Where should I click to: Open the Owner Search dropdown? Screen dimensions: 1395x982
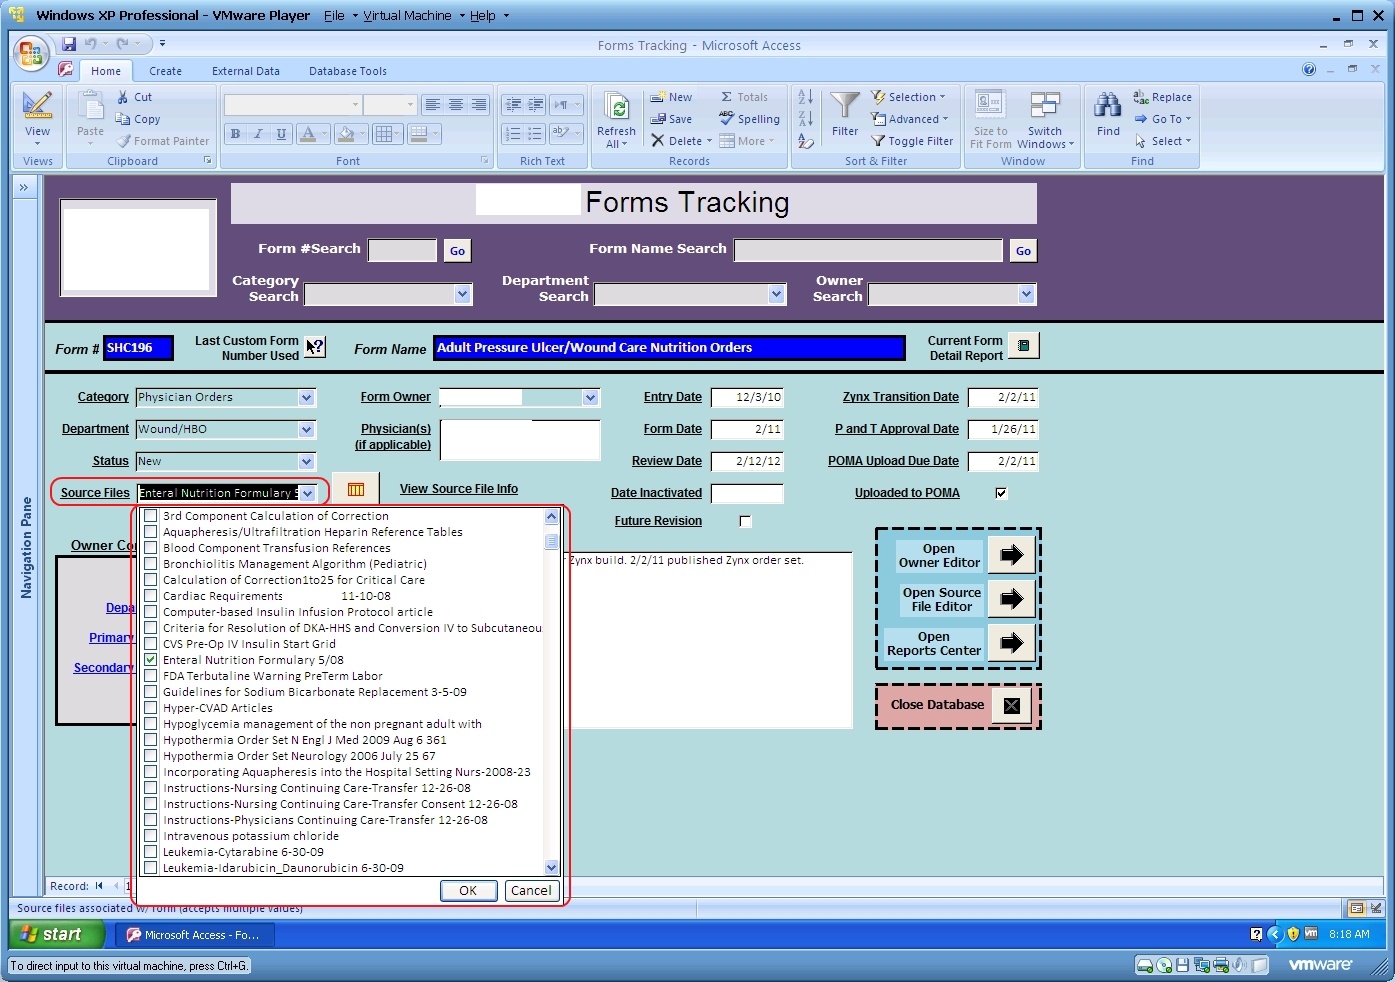click(1026, 294)
